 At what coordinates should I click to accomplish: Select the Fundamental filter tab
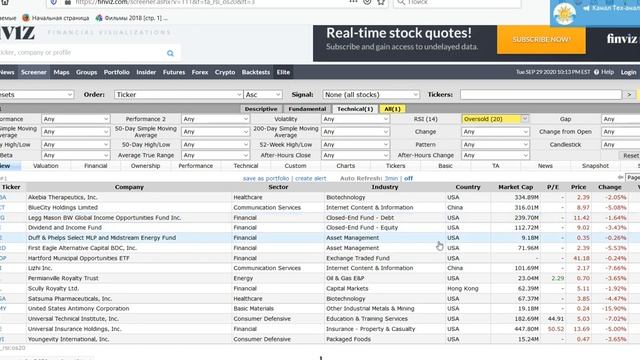point(307,109)
